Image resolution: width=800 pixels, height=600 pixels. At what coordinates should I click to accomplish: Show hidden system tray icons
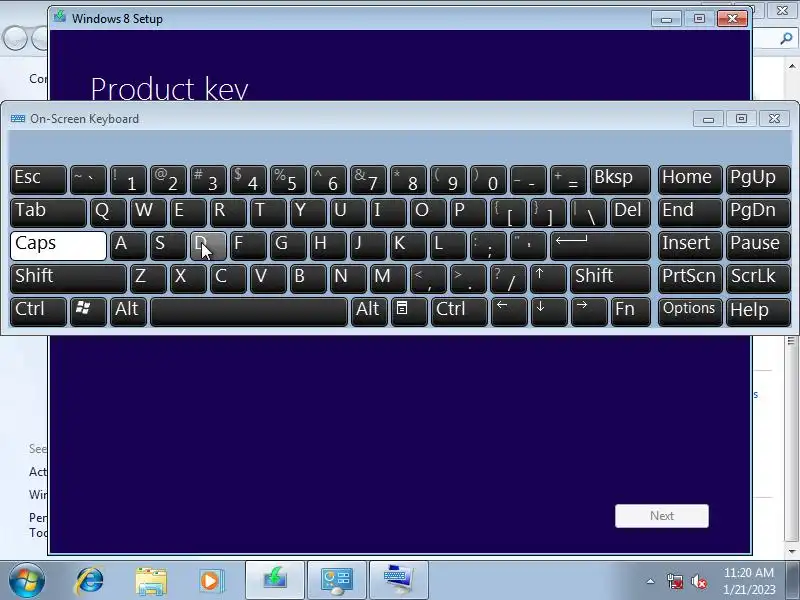click(x=651, y=581)
